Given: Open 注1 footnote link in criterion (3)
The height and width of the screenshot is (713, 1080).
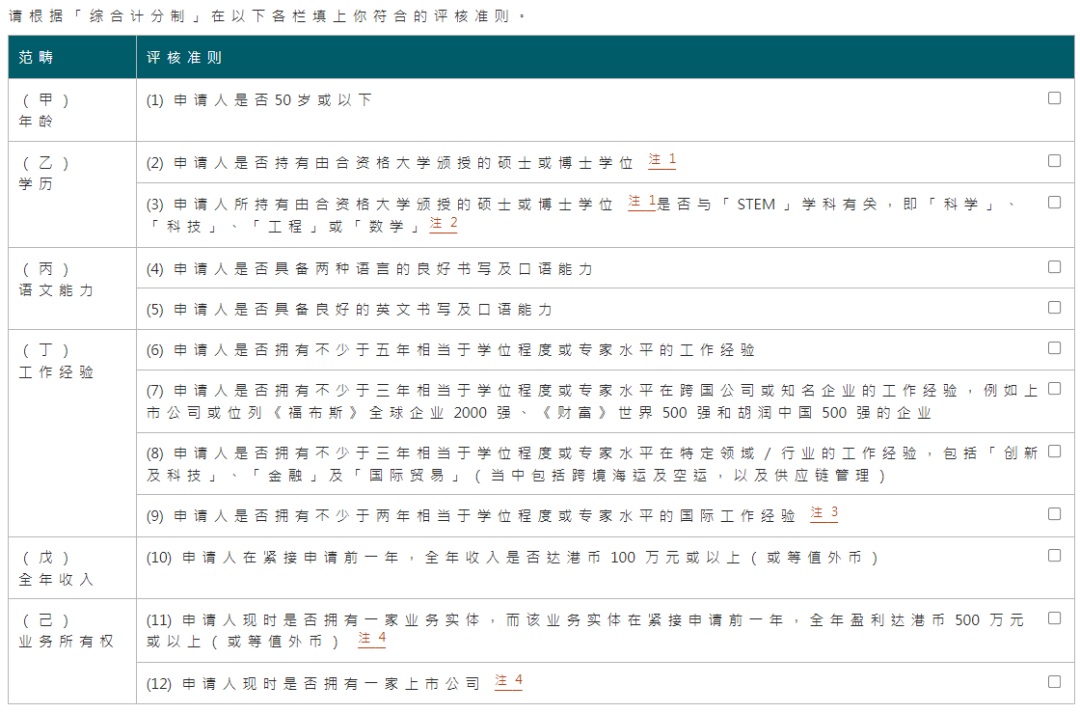Looking at the screenshot, I should 641,202.
